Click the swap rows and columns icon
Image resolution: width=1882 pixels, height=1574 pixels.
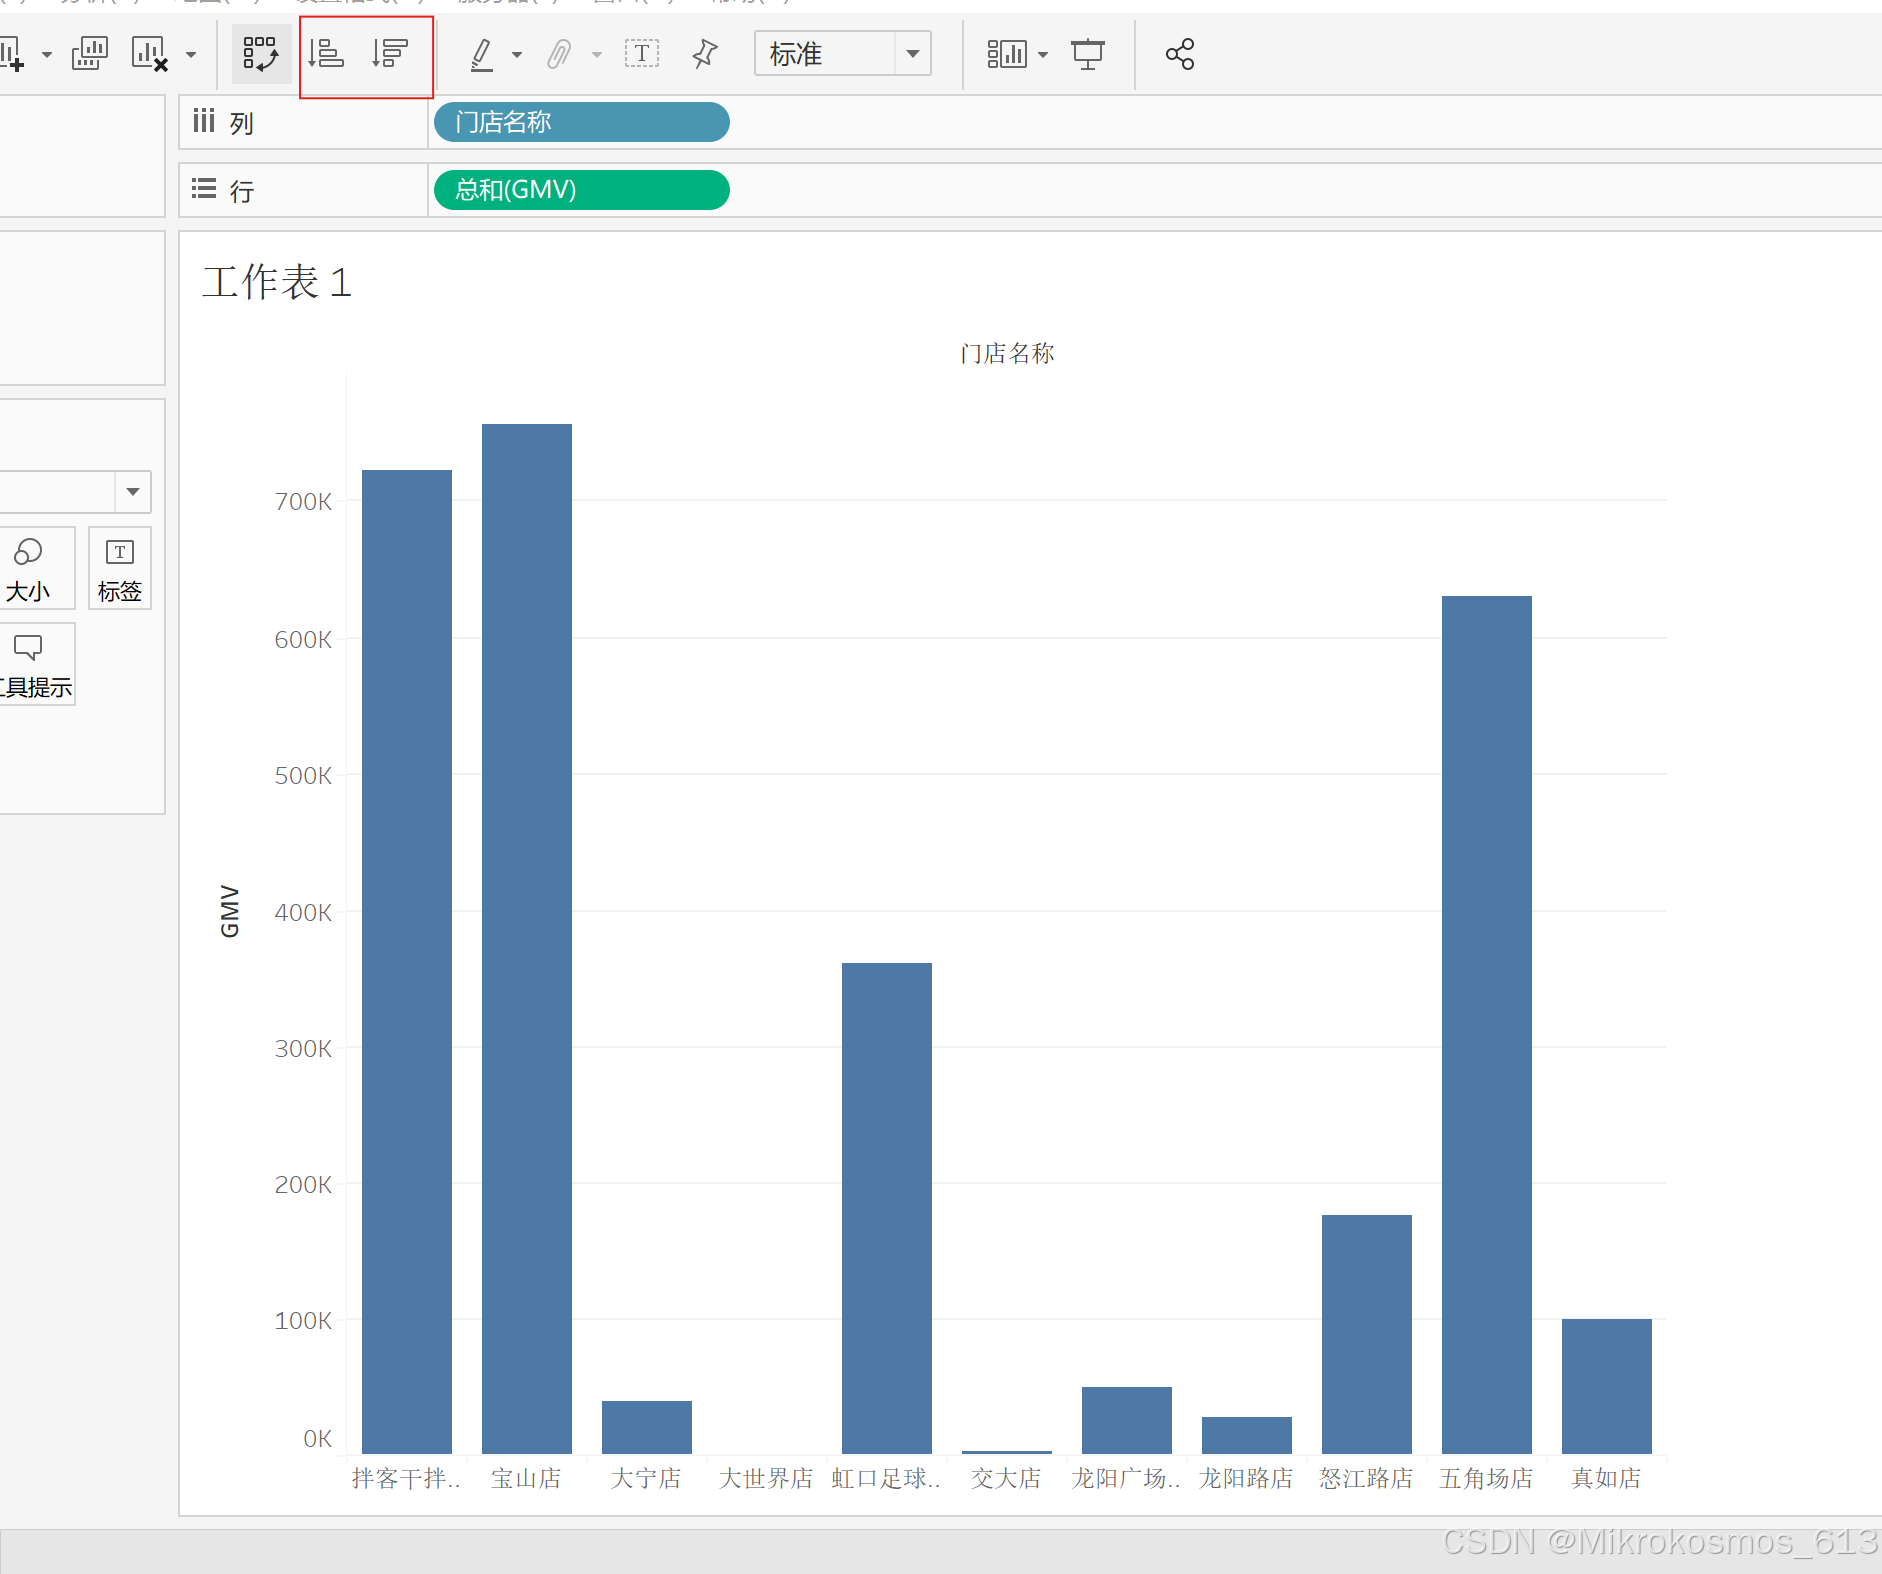point(261,54)
